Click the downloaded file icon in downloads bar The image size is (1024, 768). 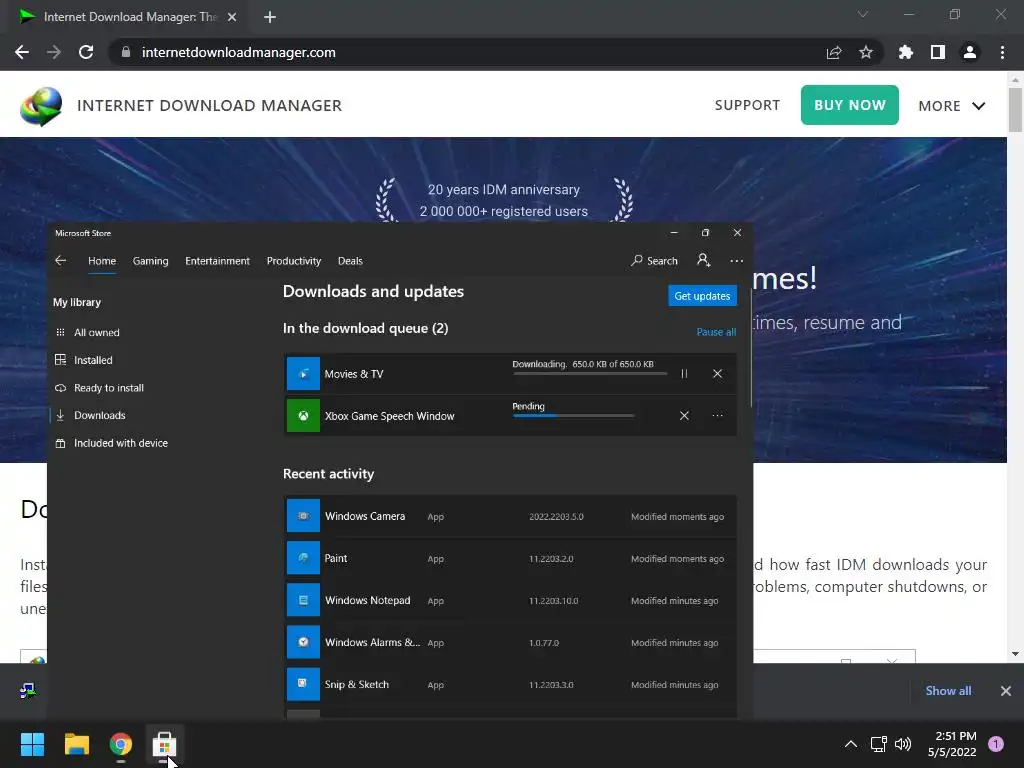pyautogui.click(x=27, y=690)
